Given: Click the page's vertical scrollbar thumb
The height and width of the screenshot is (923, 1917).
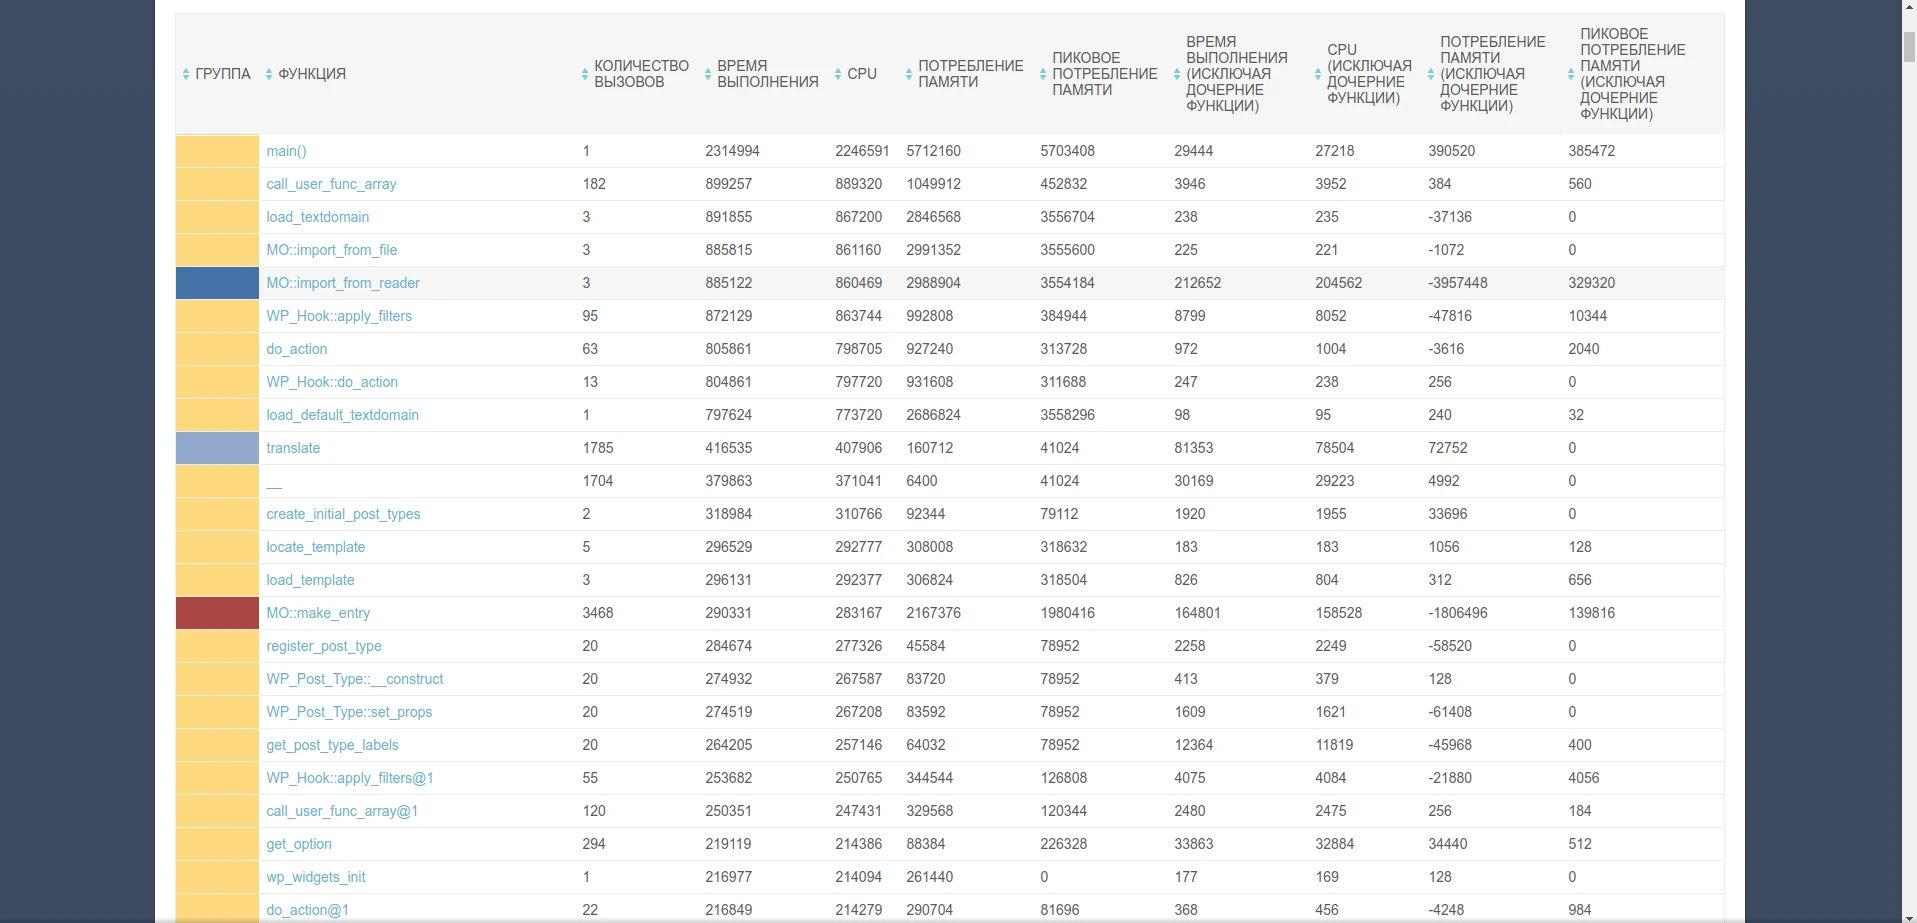Looking at the screenshot, I should pos(1908,46).
